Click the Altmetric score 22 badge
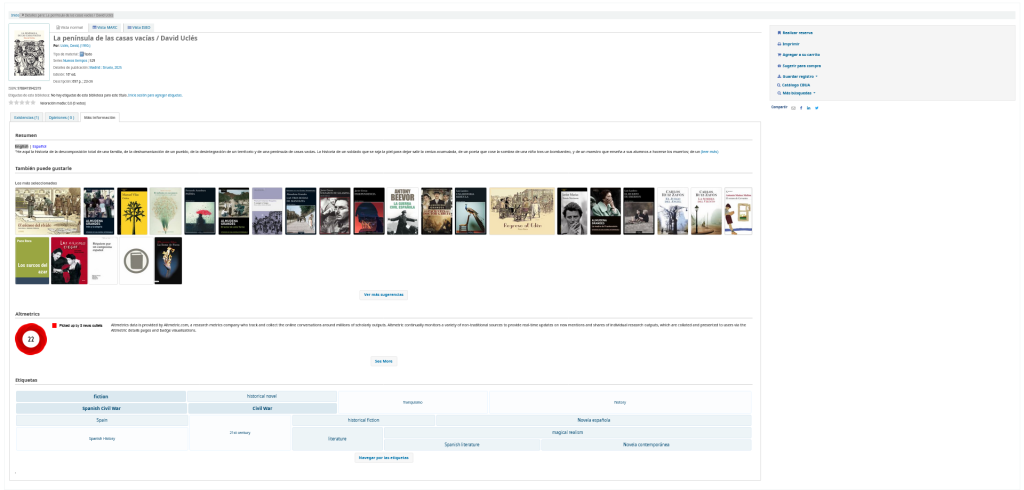1024x490 pixels. tap(31, 339)
